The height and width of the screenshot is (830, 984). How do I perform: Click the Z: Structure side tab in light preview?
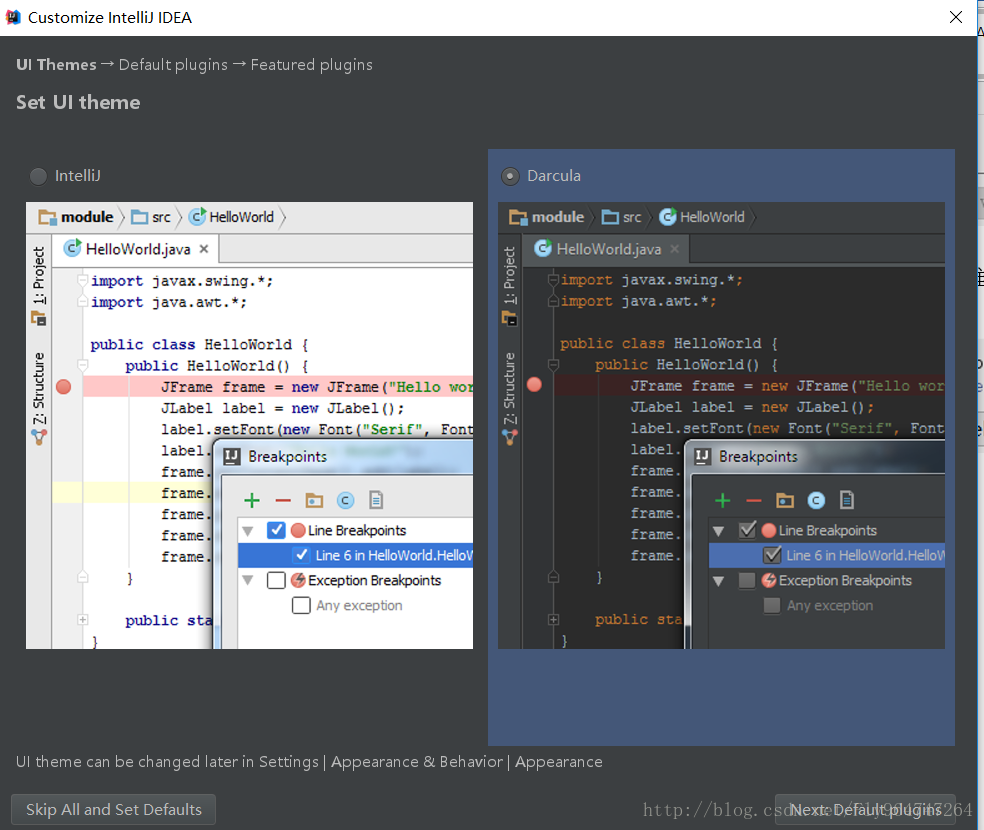[x=39, y=398]
